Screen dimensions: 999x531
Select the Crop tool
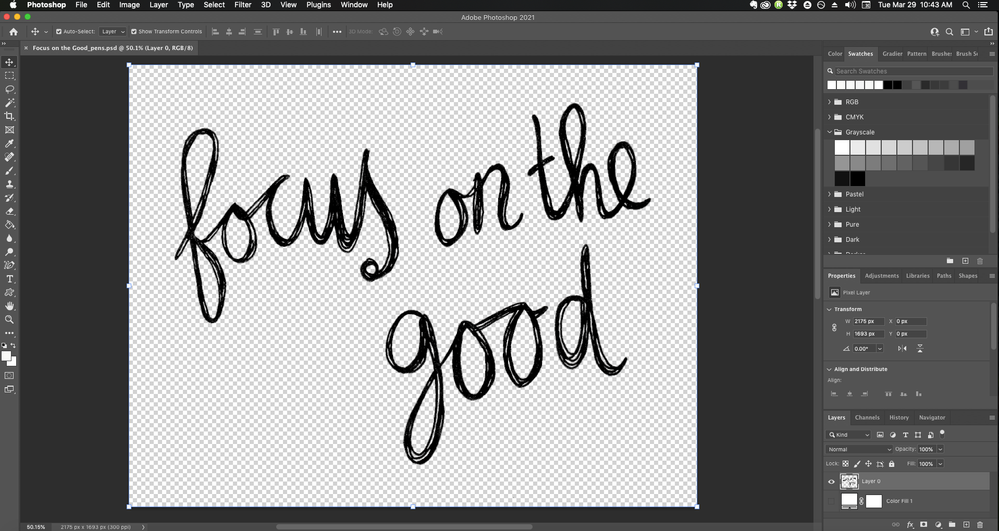[x=10, y=116]
